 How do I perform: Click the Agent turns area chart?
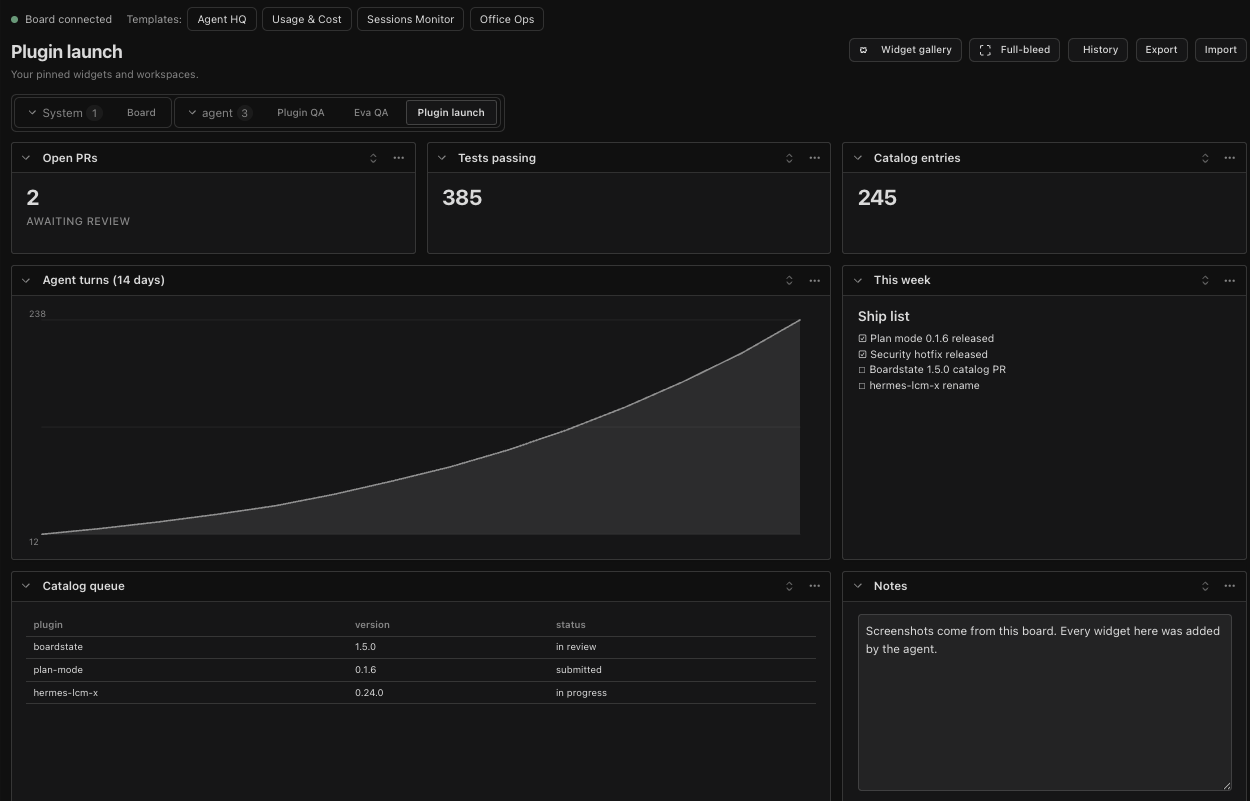pos(420,427)
